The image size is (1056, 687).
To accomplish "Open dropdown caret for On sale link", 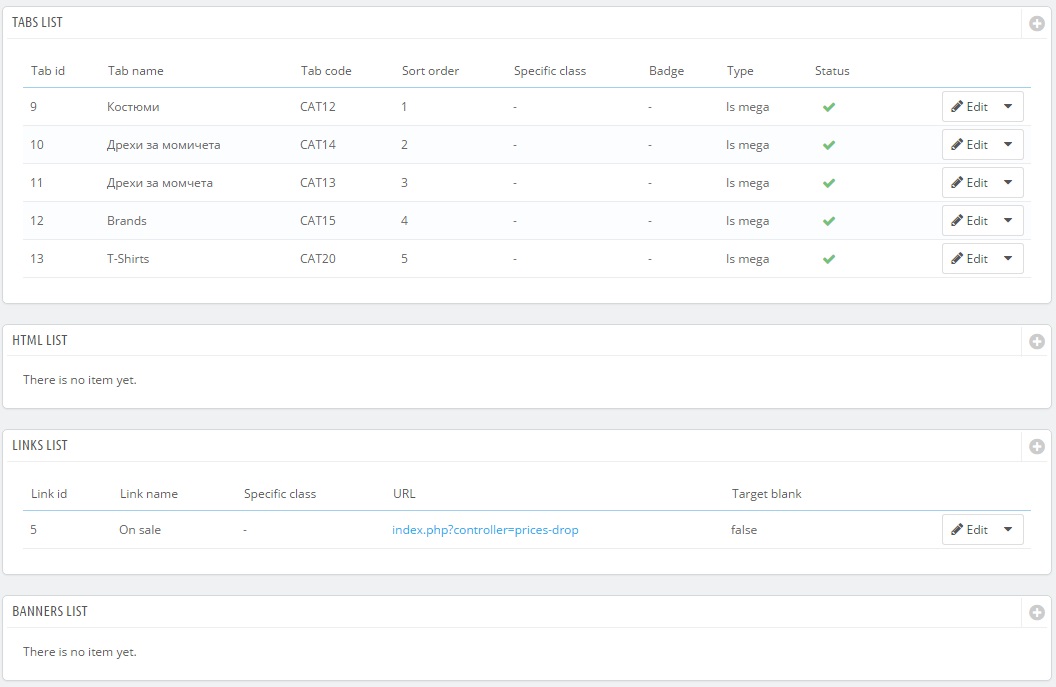I will click(1008, 530).
